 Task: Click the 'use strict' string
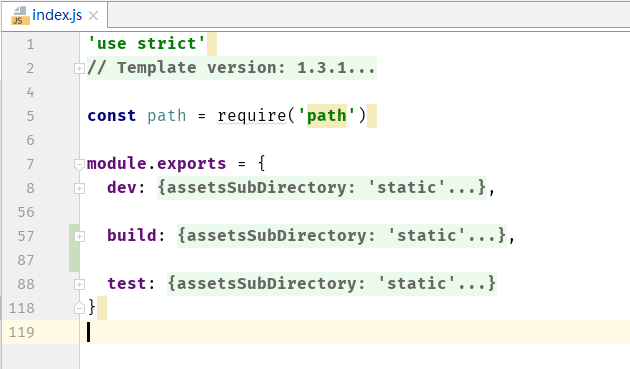[147, 43]
